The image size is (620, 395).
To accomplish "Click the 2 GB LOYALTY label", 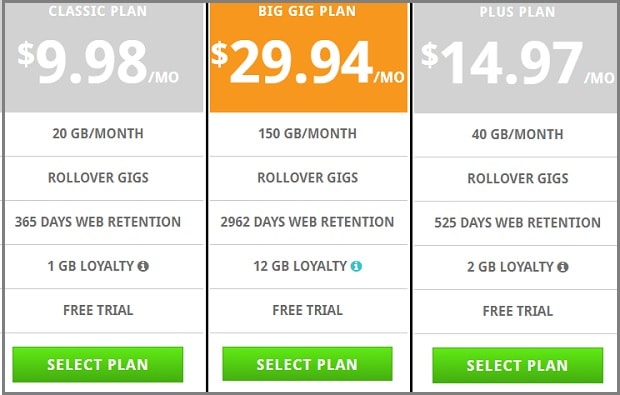I will [510, 267].
